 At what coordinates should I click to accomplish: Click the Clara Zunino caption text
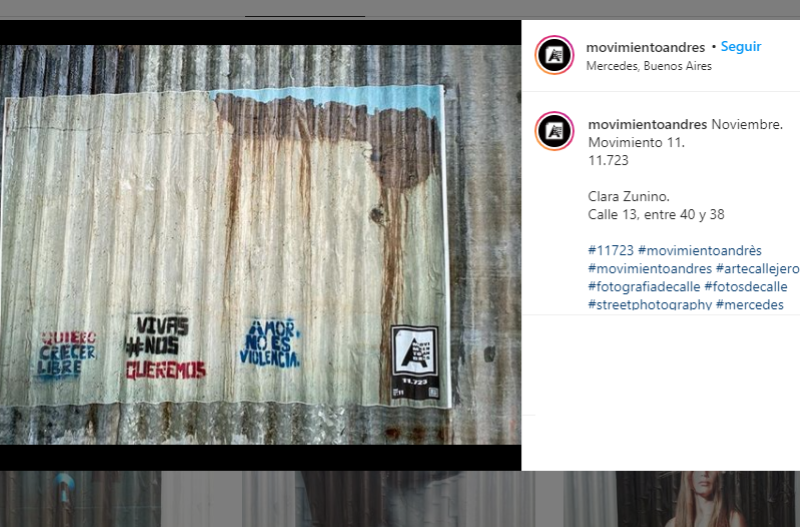[629, 196]
